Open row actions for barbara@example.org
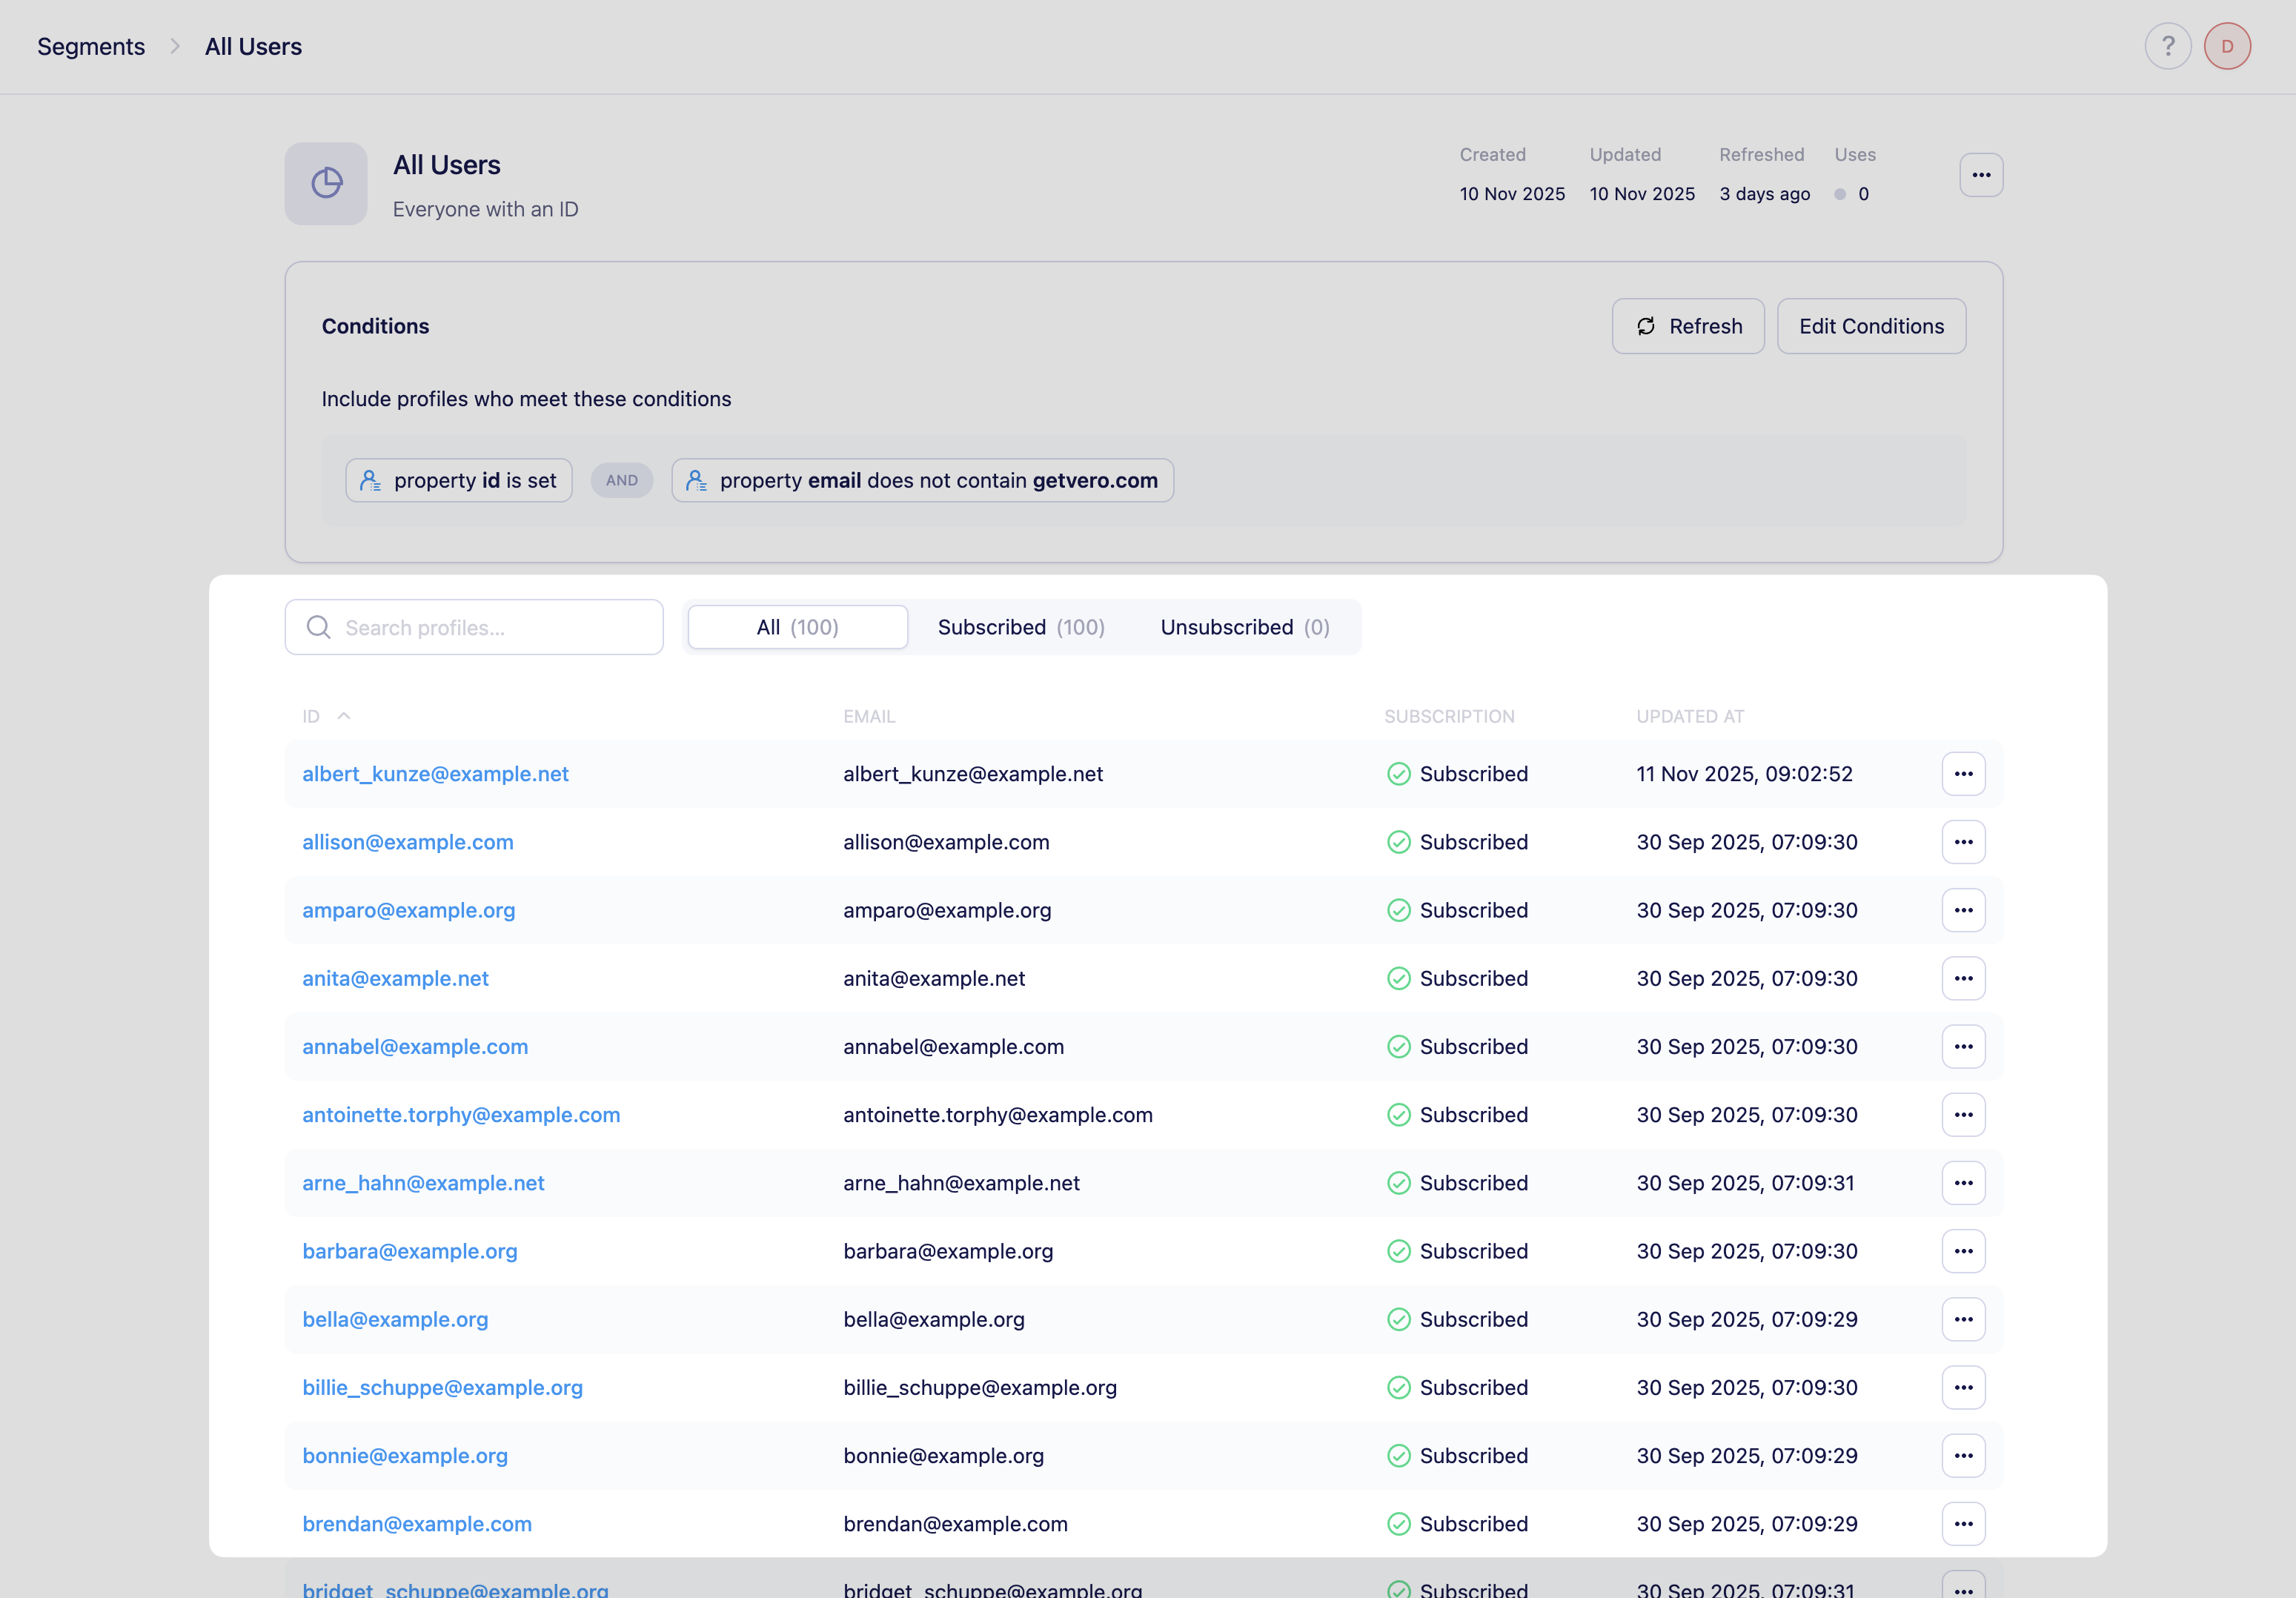Viewport: 2296px width, 1598px height. click(x=1963, y=1251)
